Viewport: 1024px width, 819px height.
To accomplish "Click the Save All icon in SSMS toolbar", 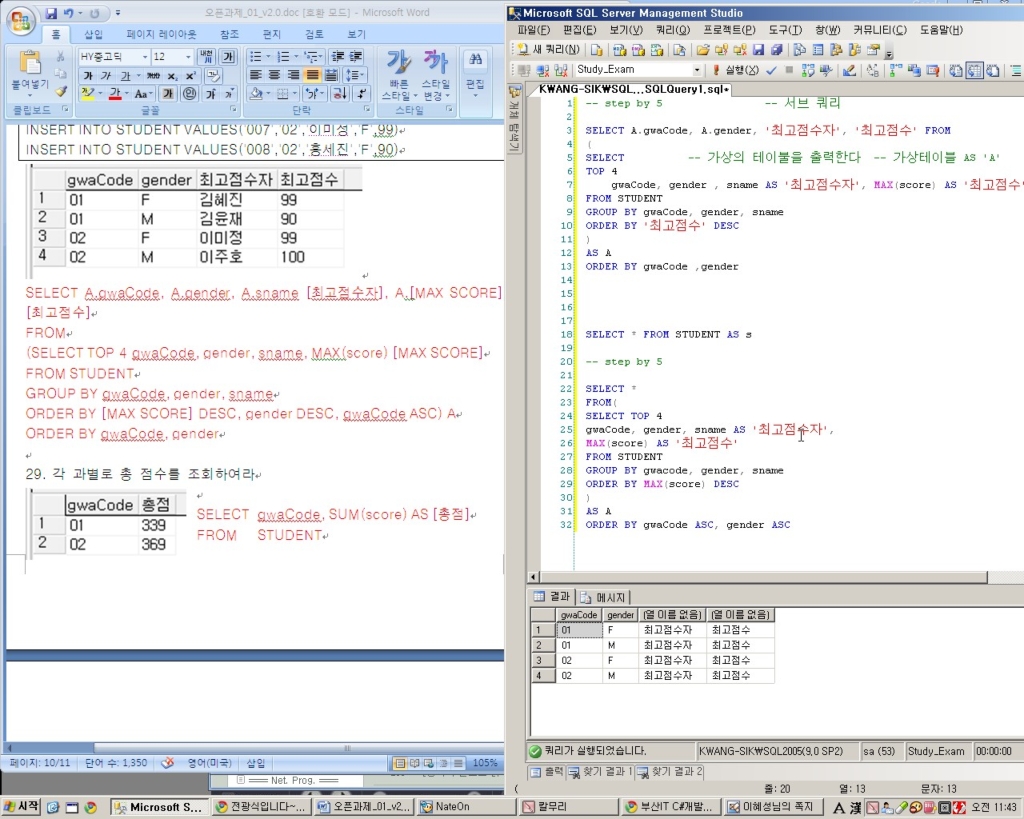I will [x=776, y=50].
